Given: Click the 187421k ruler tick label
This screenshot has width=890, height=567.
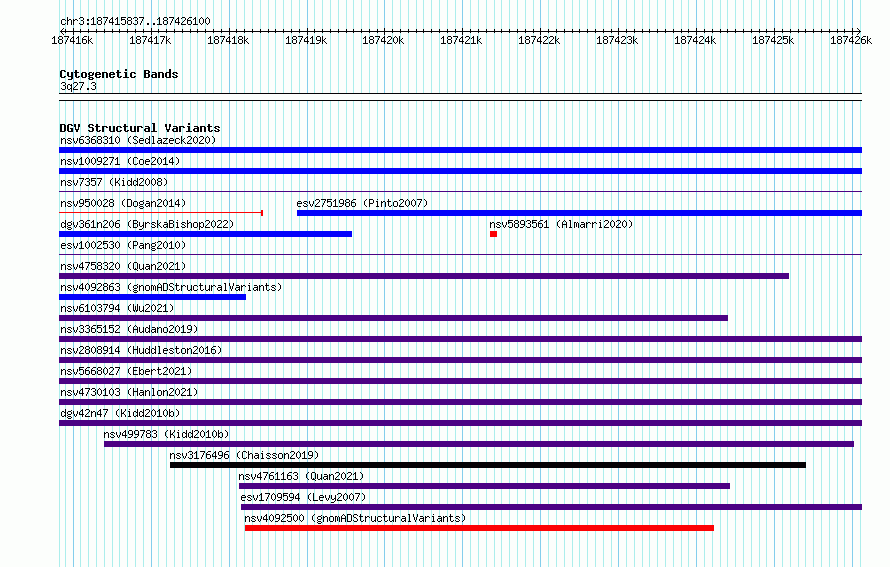Looking at the screenshot, I should [461, 40].
